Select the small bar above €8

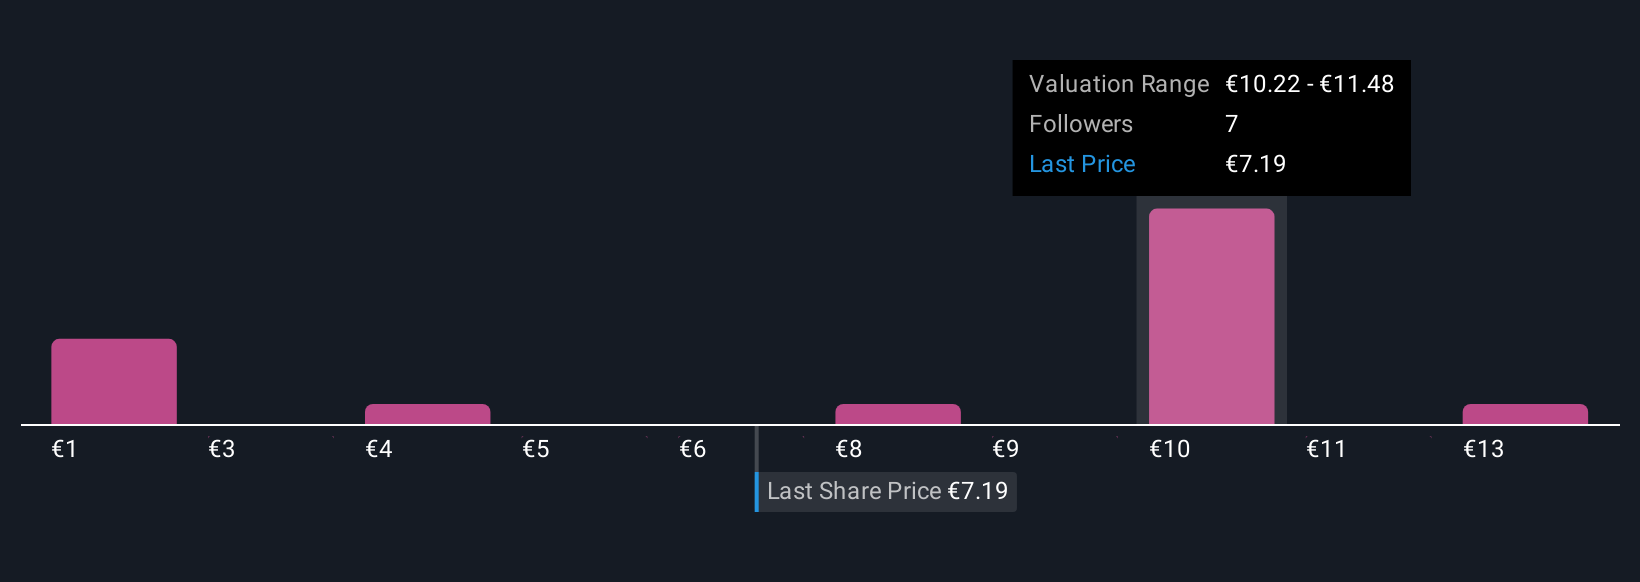(898, 414)
